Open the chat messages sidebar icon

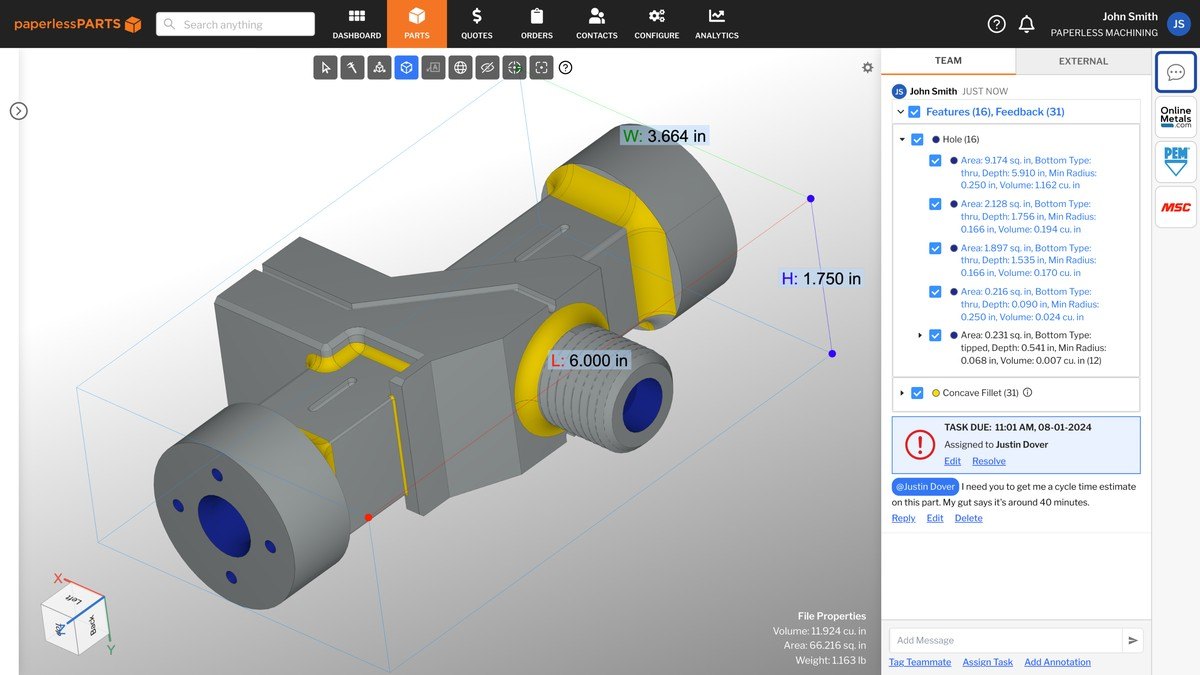click(1176, 72)
